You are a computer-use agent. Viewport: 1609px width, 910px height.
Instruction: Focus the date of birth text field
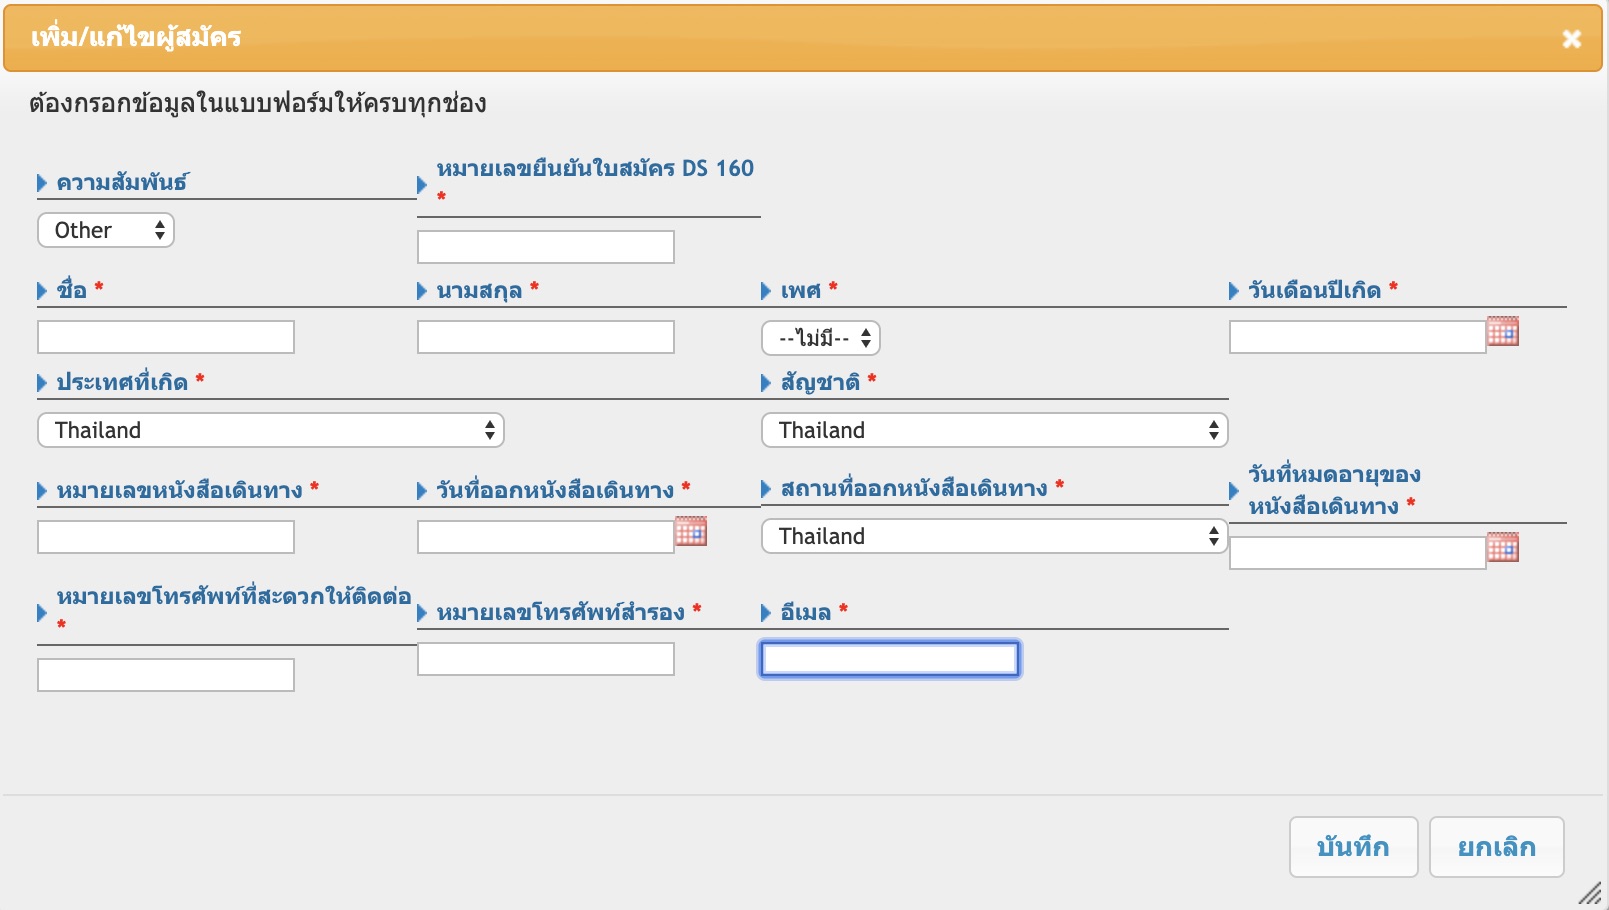coord(1357,337)
